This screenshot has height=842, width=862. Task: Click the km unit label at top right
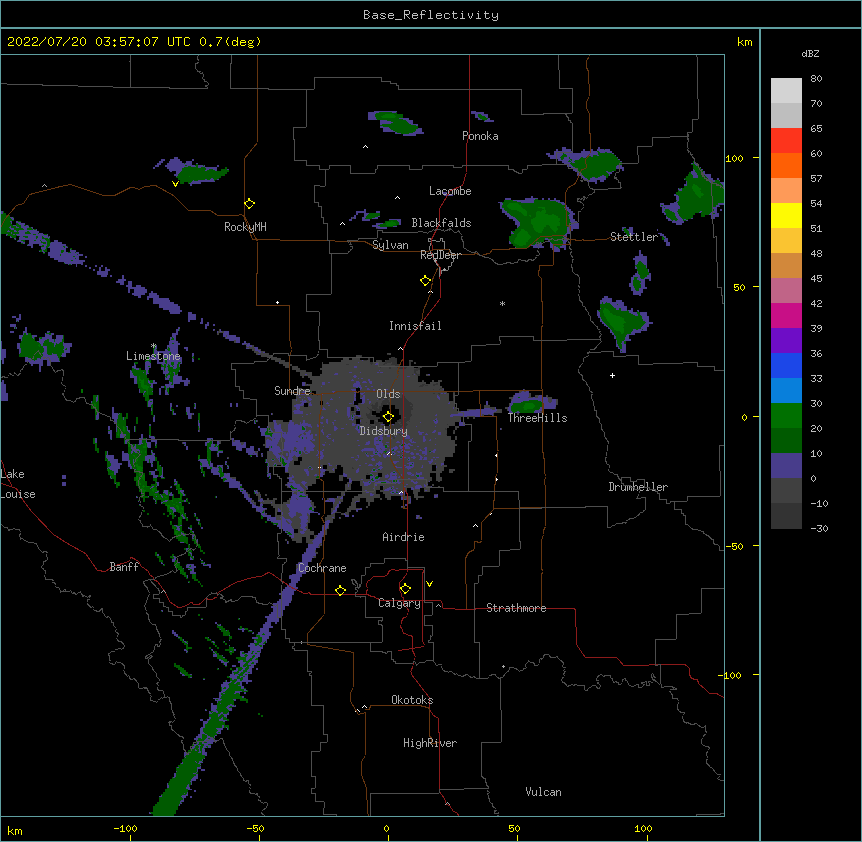tap(745, 42)
